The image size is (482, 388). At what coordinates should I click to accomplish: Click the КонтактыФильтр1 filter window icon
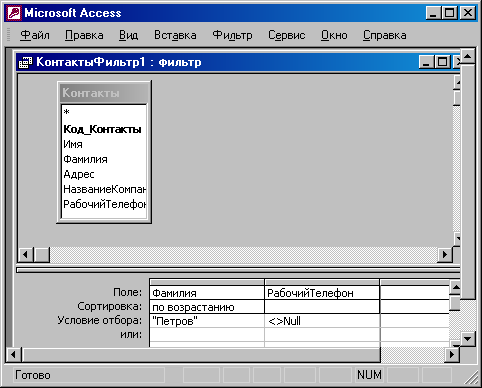pos(25,62)
